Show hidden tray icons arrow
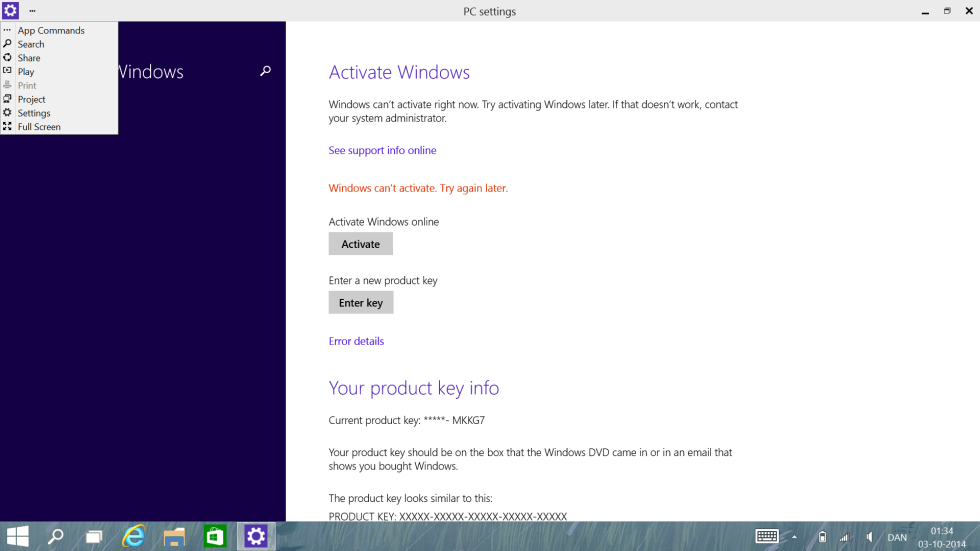This screenshot has width=980, height=551. click(x=794, y=537)
